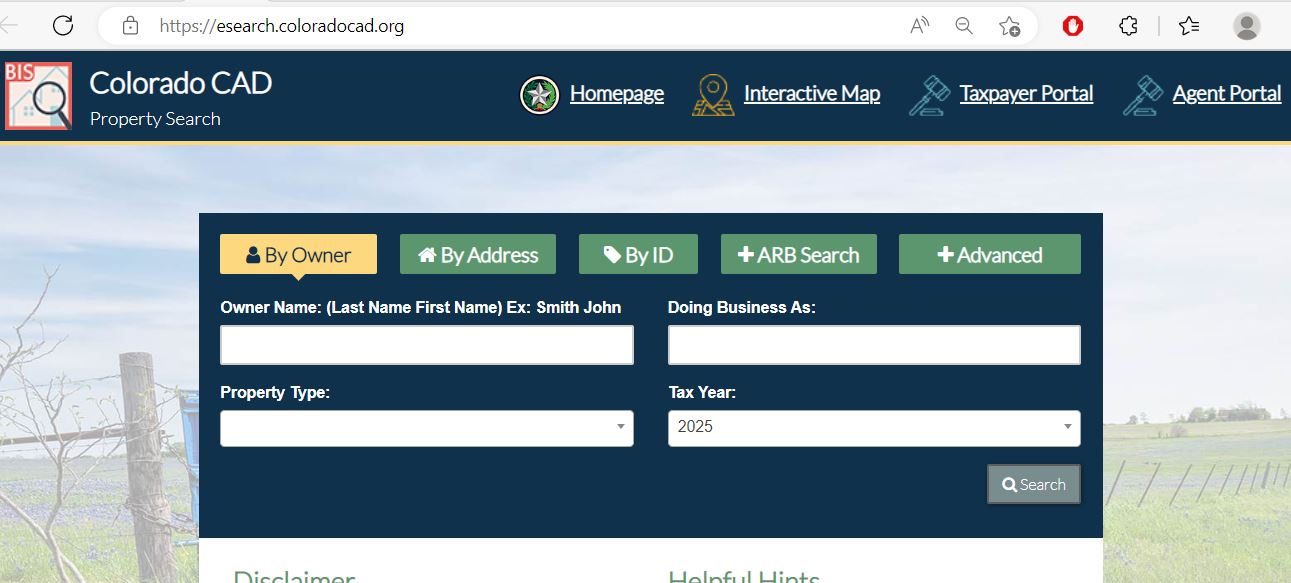Expand the Property Type dropdown
Screen dimensions: 1291x583
pos(427,428)
